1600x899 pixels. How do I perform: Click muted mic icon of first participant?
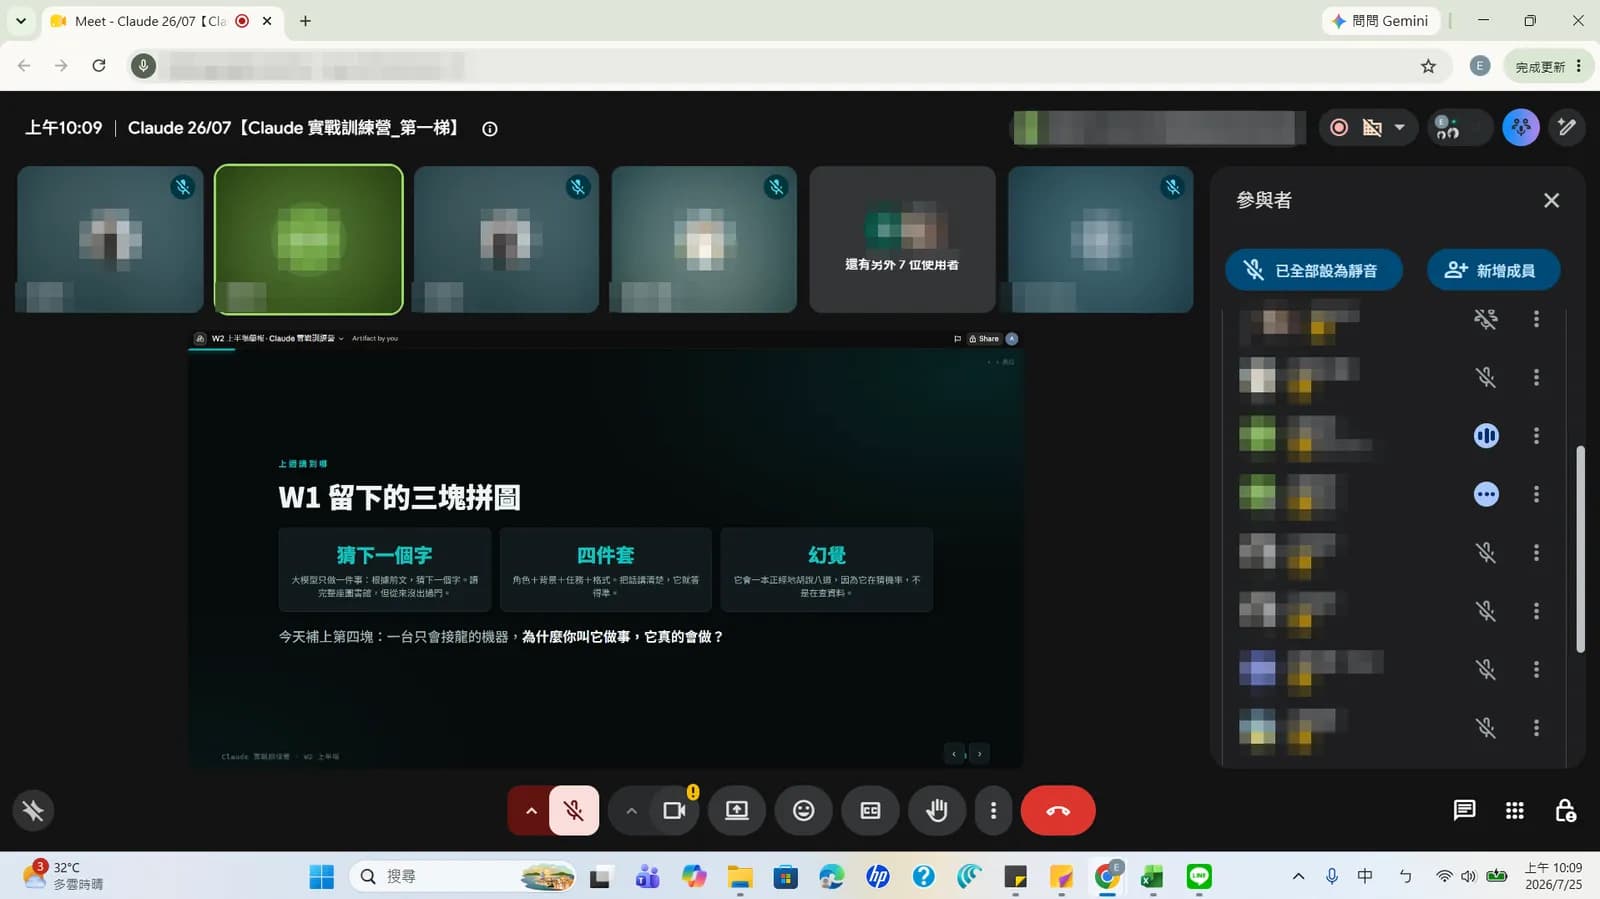coord(1486,319)
